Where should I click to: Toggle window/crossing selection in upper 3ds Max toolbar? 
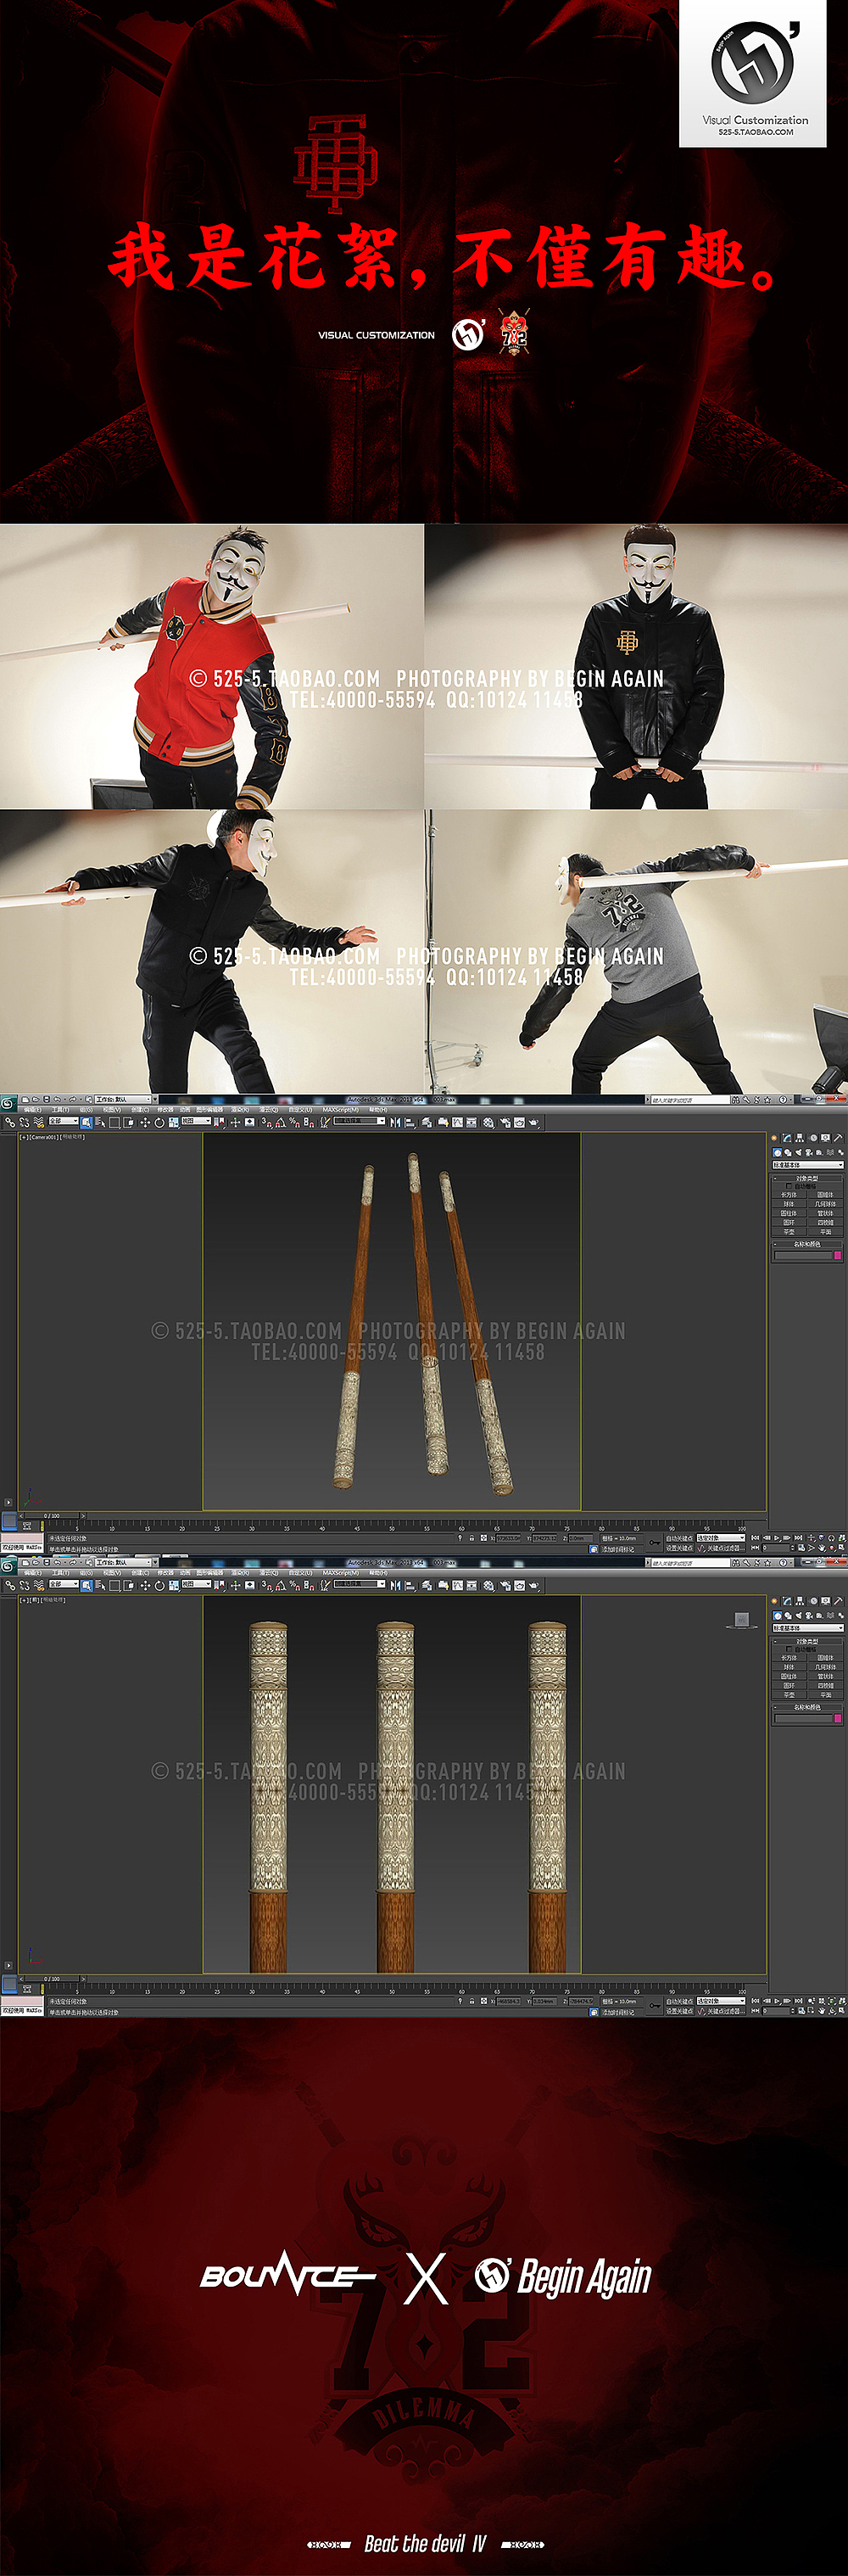pyautogui.click(x=129, y=1122)
